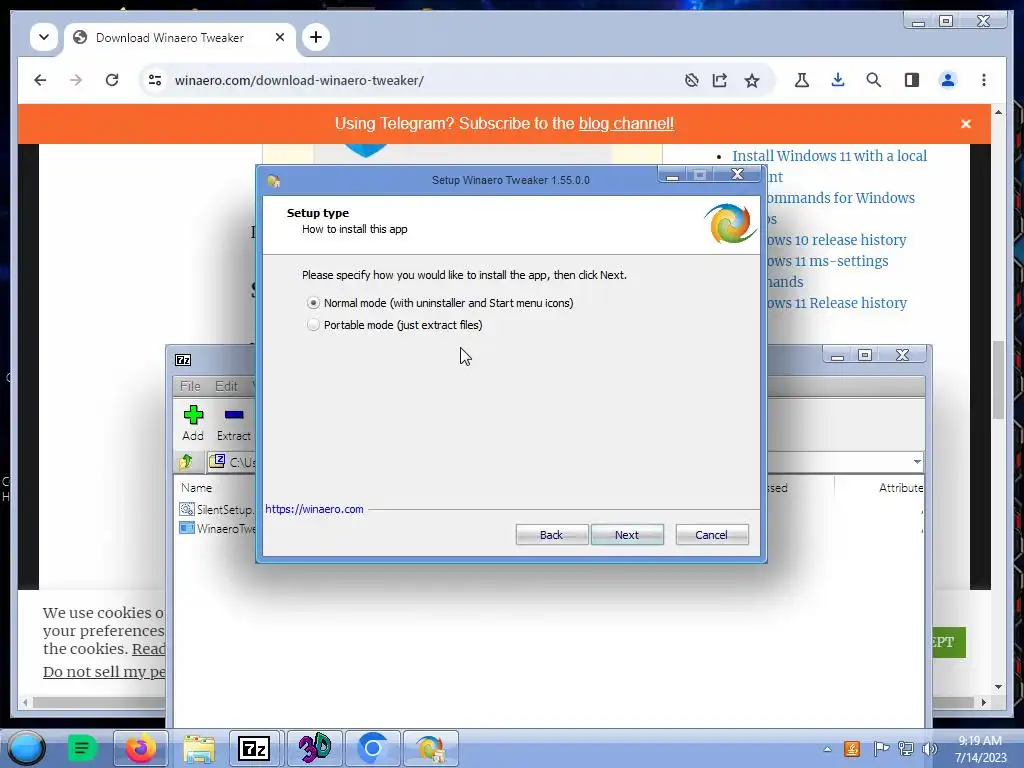Switch to Download Winaero Tweaker tab

170,38
